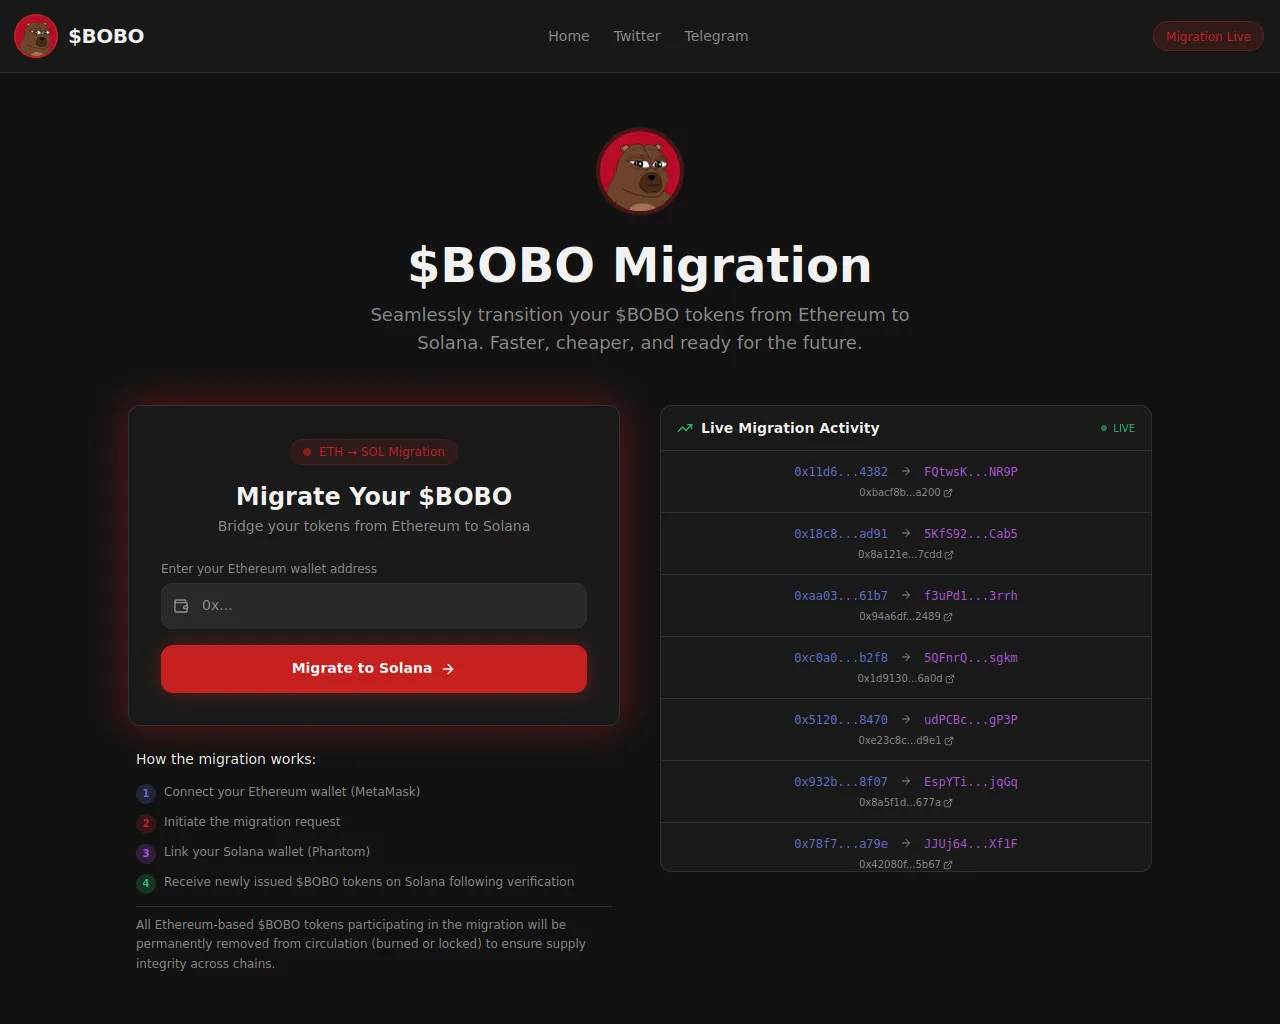Viewport: 1280px width, 1024px height.
Task: Select Solana address EspYTi...jqGq
Action: point(971,782)
